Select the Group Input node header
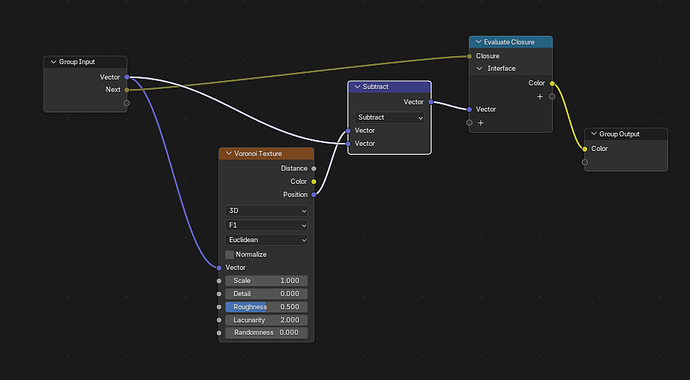This screenshot has width=690, height=380. pos(85,62)
